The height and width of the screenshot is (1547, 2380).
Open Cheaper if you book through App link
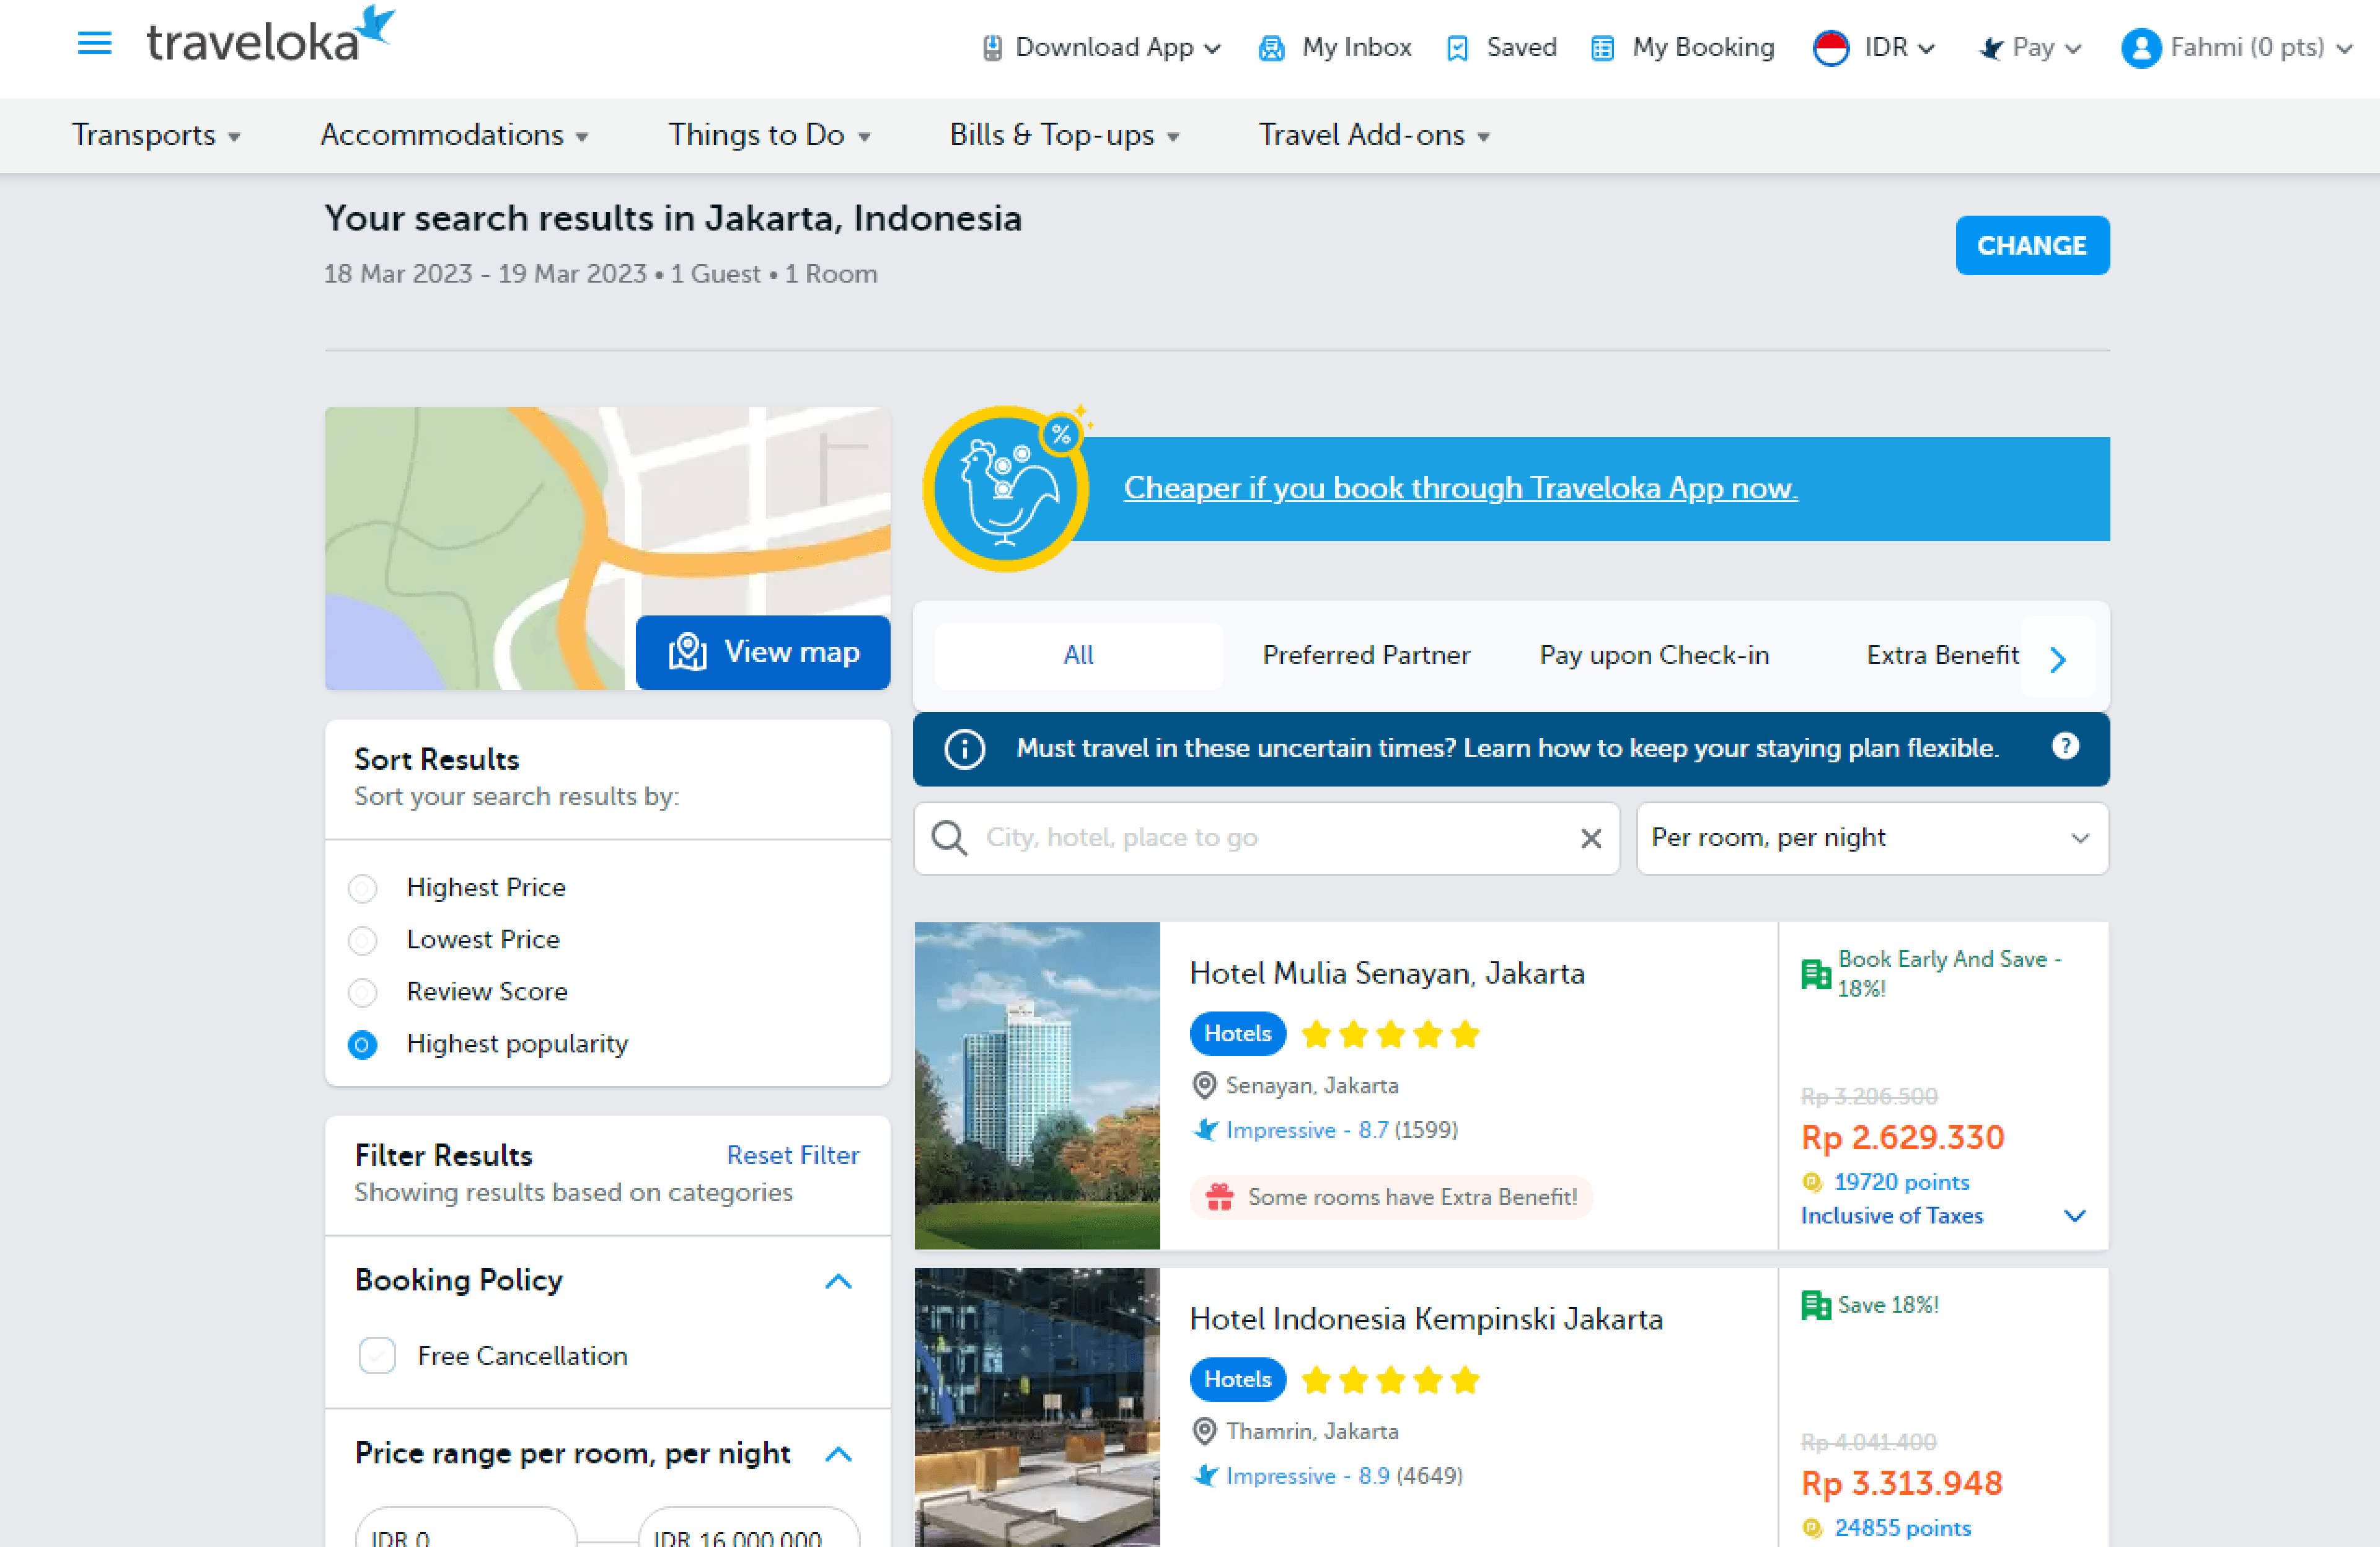1460,488
